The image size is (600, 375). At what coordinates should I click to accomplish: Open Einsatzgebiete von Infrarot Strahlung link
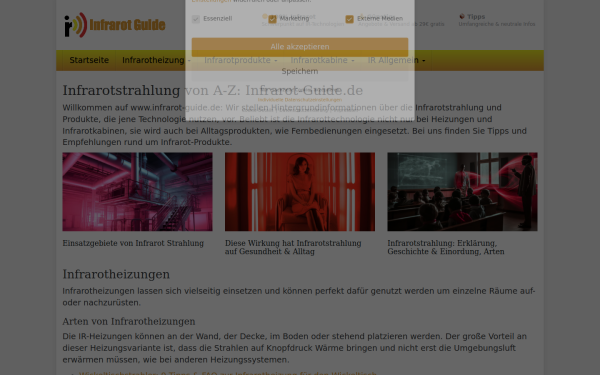[133, 243]
